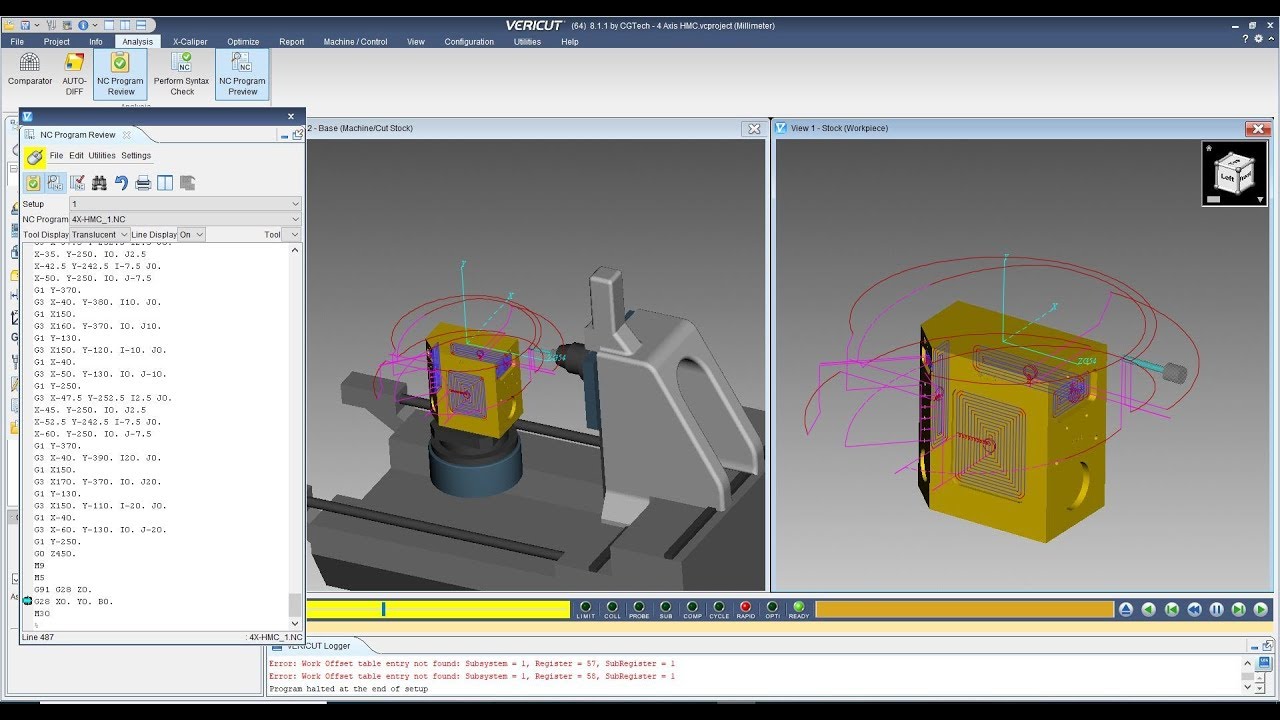Switch to the Configuration ribbon tab
Viewport: 1280px width, 720px height.
tap(469, 42)
